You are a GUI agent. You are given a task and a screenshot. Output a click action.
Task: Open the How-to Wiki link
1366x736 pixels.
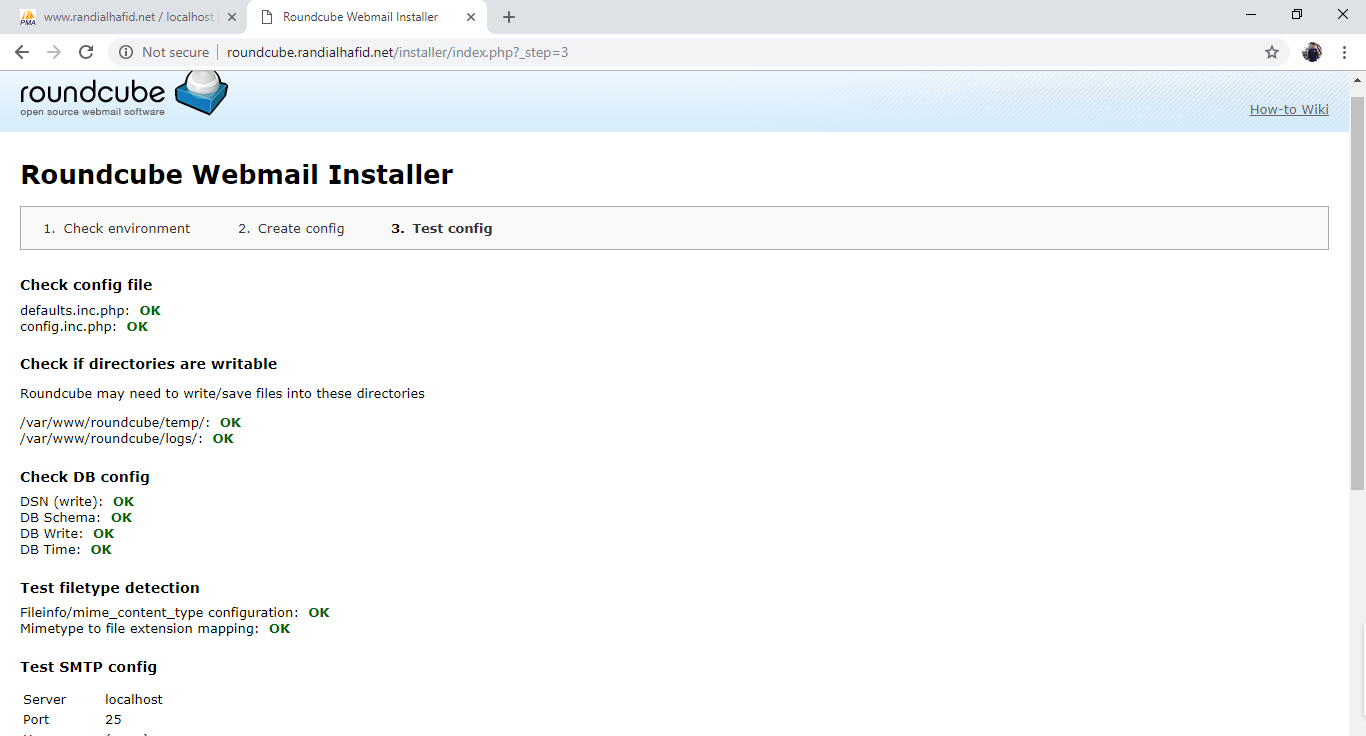1289,109
